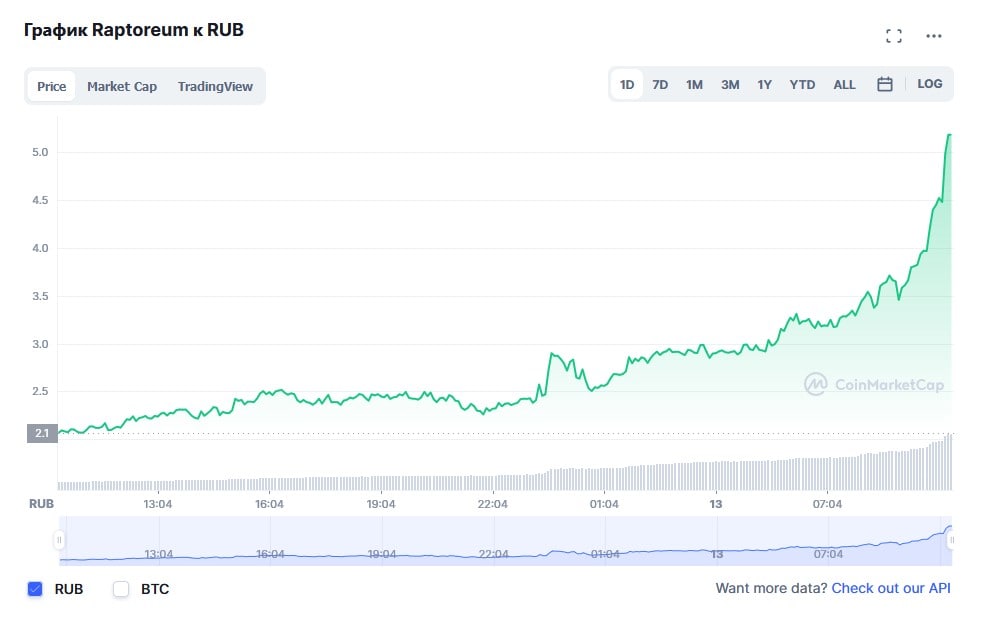Click the 13:04 x-axis time label

tap(157, 504)
